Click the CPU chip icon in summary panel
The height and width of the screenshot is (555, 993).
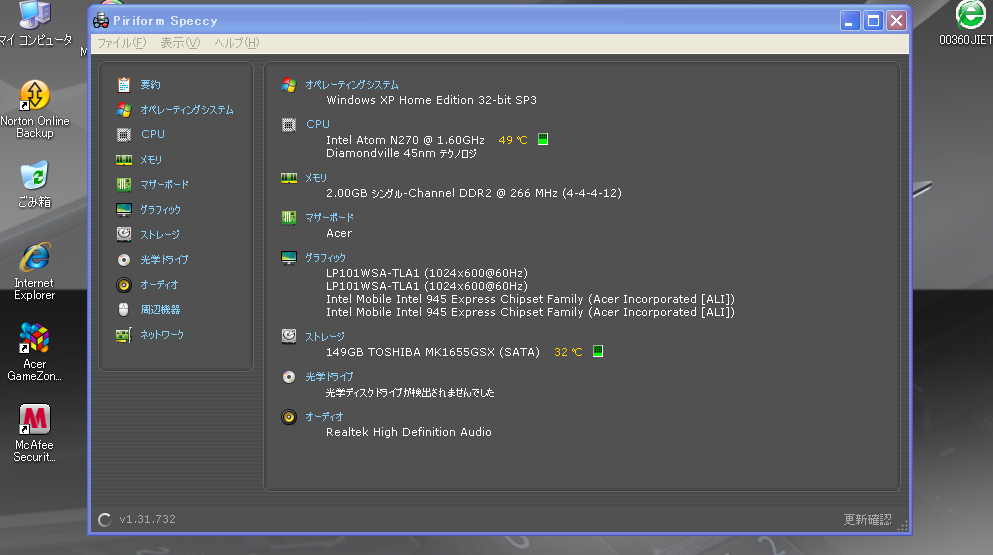pos(289,125)
